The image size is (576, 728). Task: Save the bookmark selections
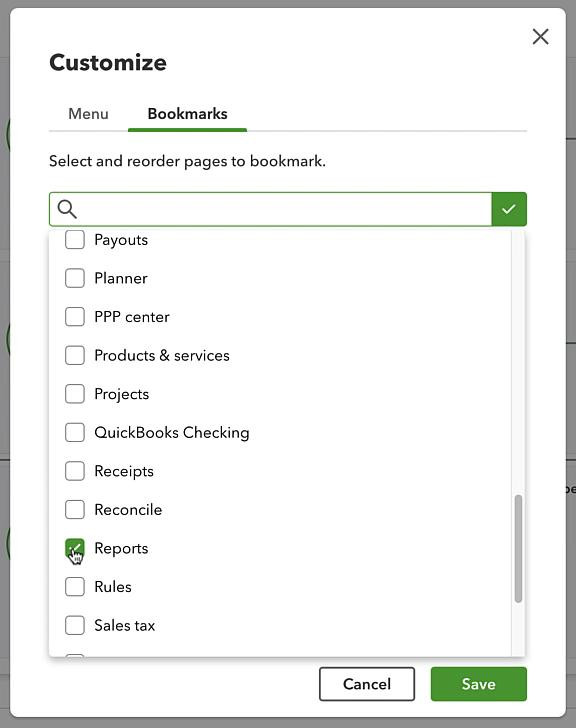pyautogui.click(x=479, y=684)
